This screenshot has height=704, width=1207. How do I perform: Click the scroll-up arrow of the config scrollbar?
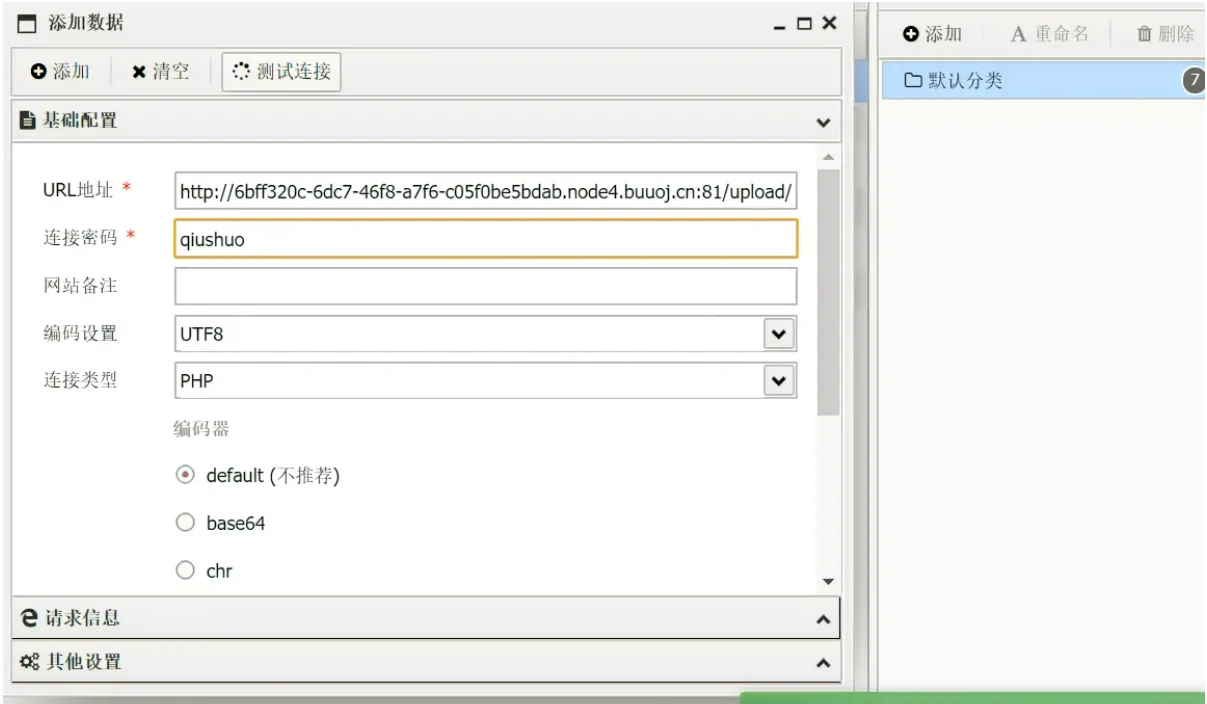(x=827, y=158)
